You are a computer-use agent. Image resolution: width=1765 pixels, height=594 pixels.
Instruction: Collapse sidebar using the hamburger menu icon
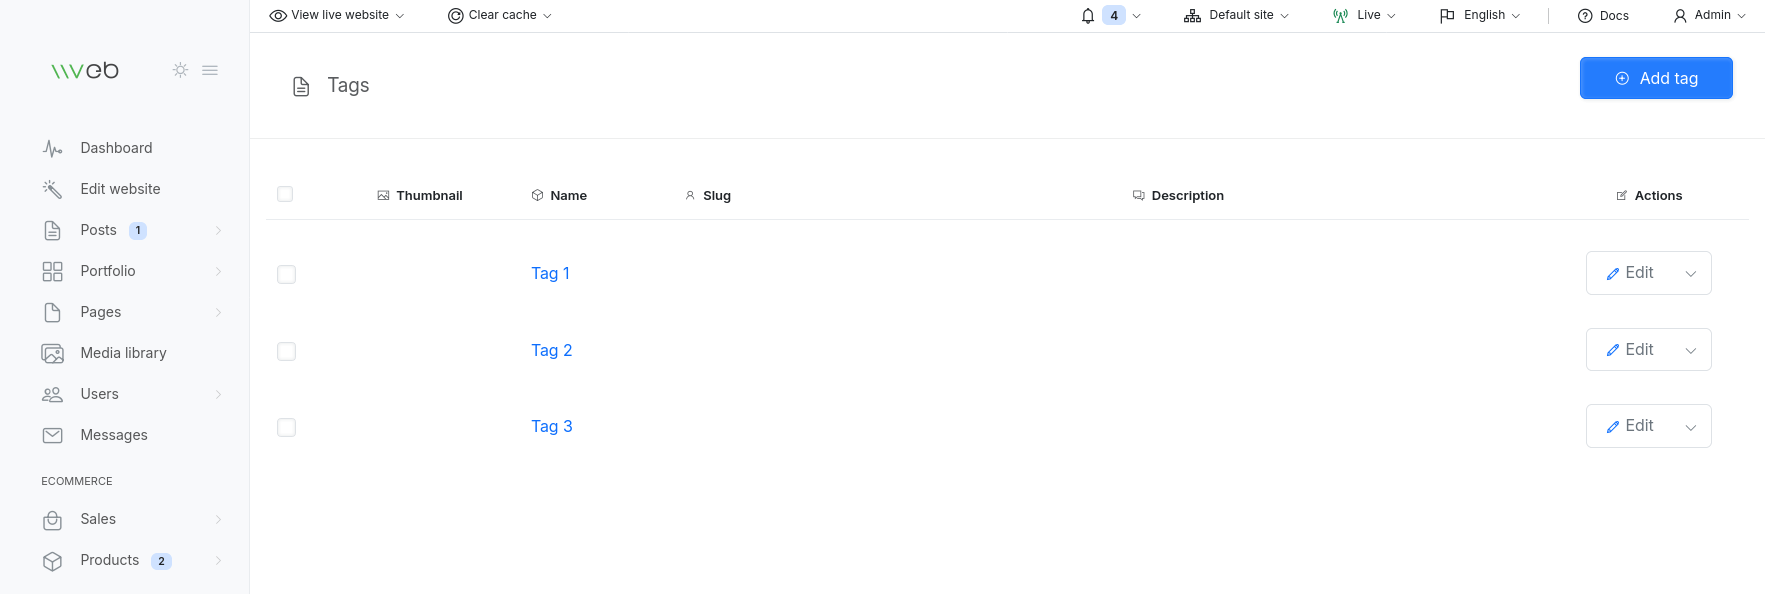click(x=210, y=70)
